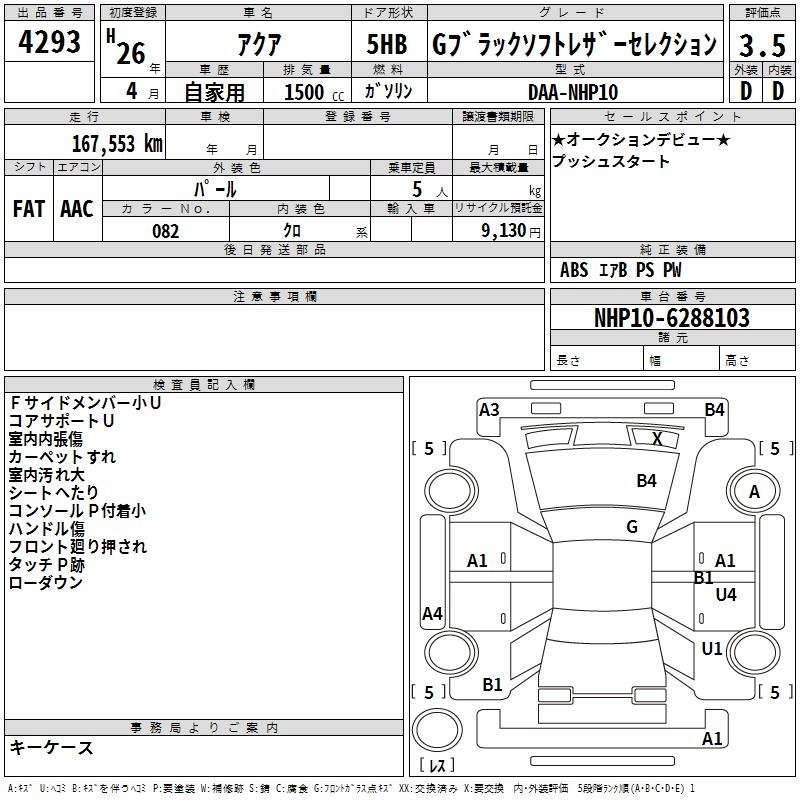The height and width of the screenshot is (800, 800).
Task: Click the 後日発送部品 header
Action: [x=274, y=249]
